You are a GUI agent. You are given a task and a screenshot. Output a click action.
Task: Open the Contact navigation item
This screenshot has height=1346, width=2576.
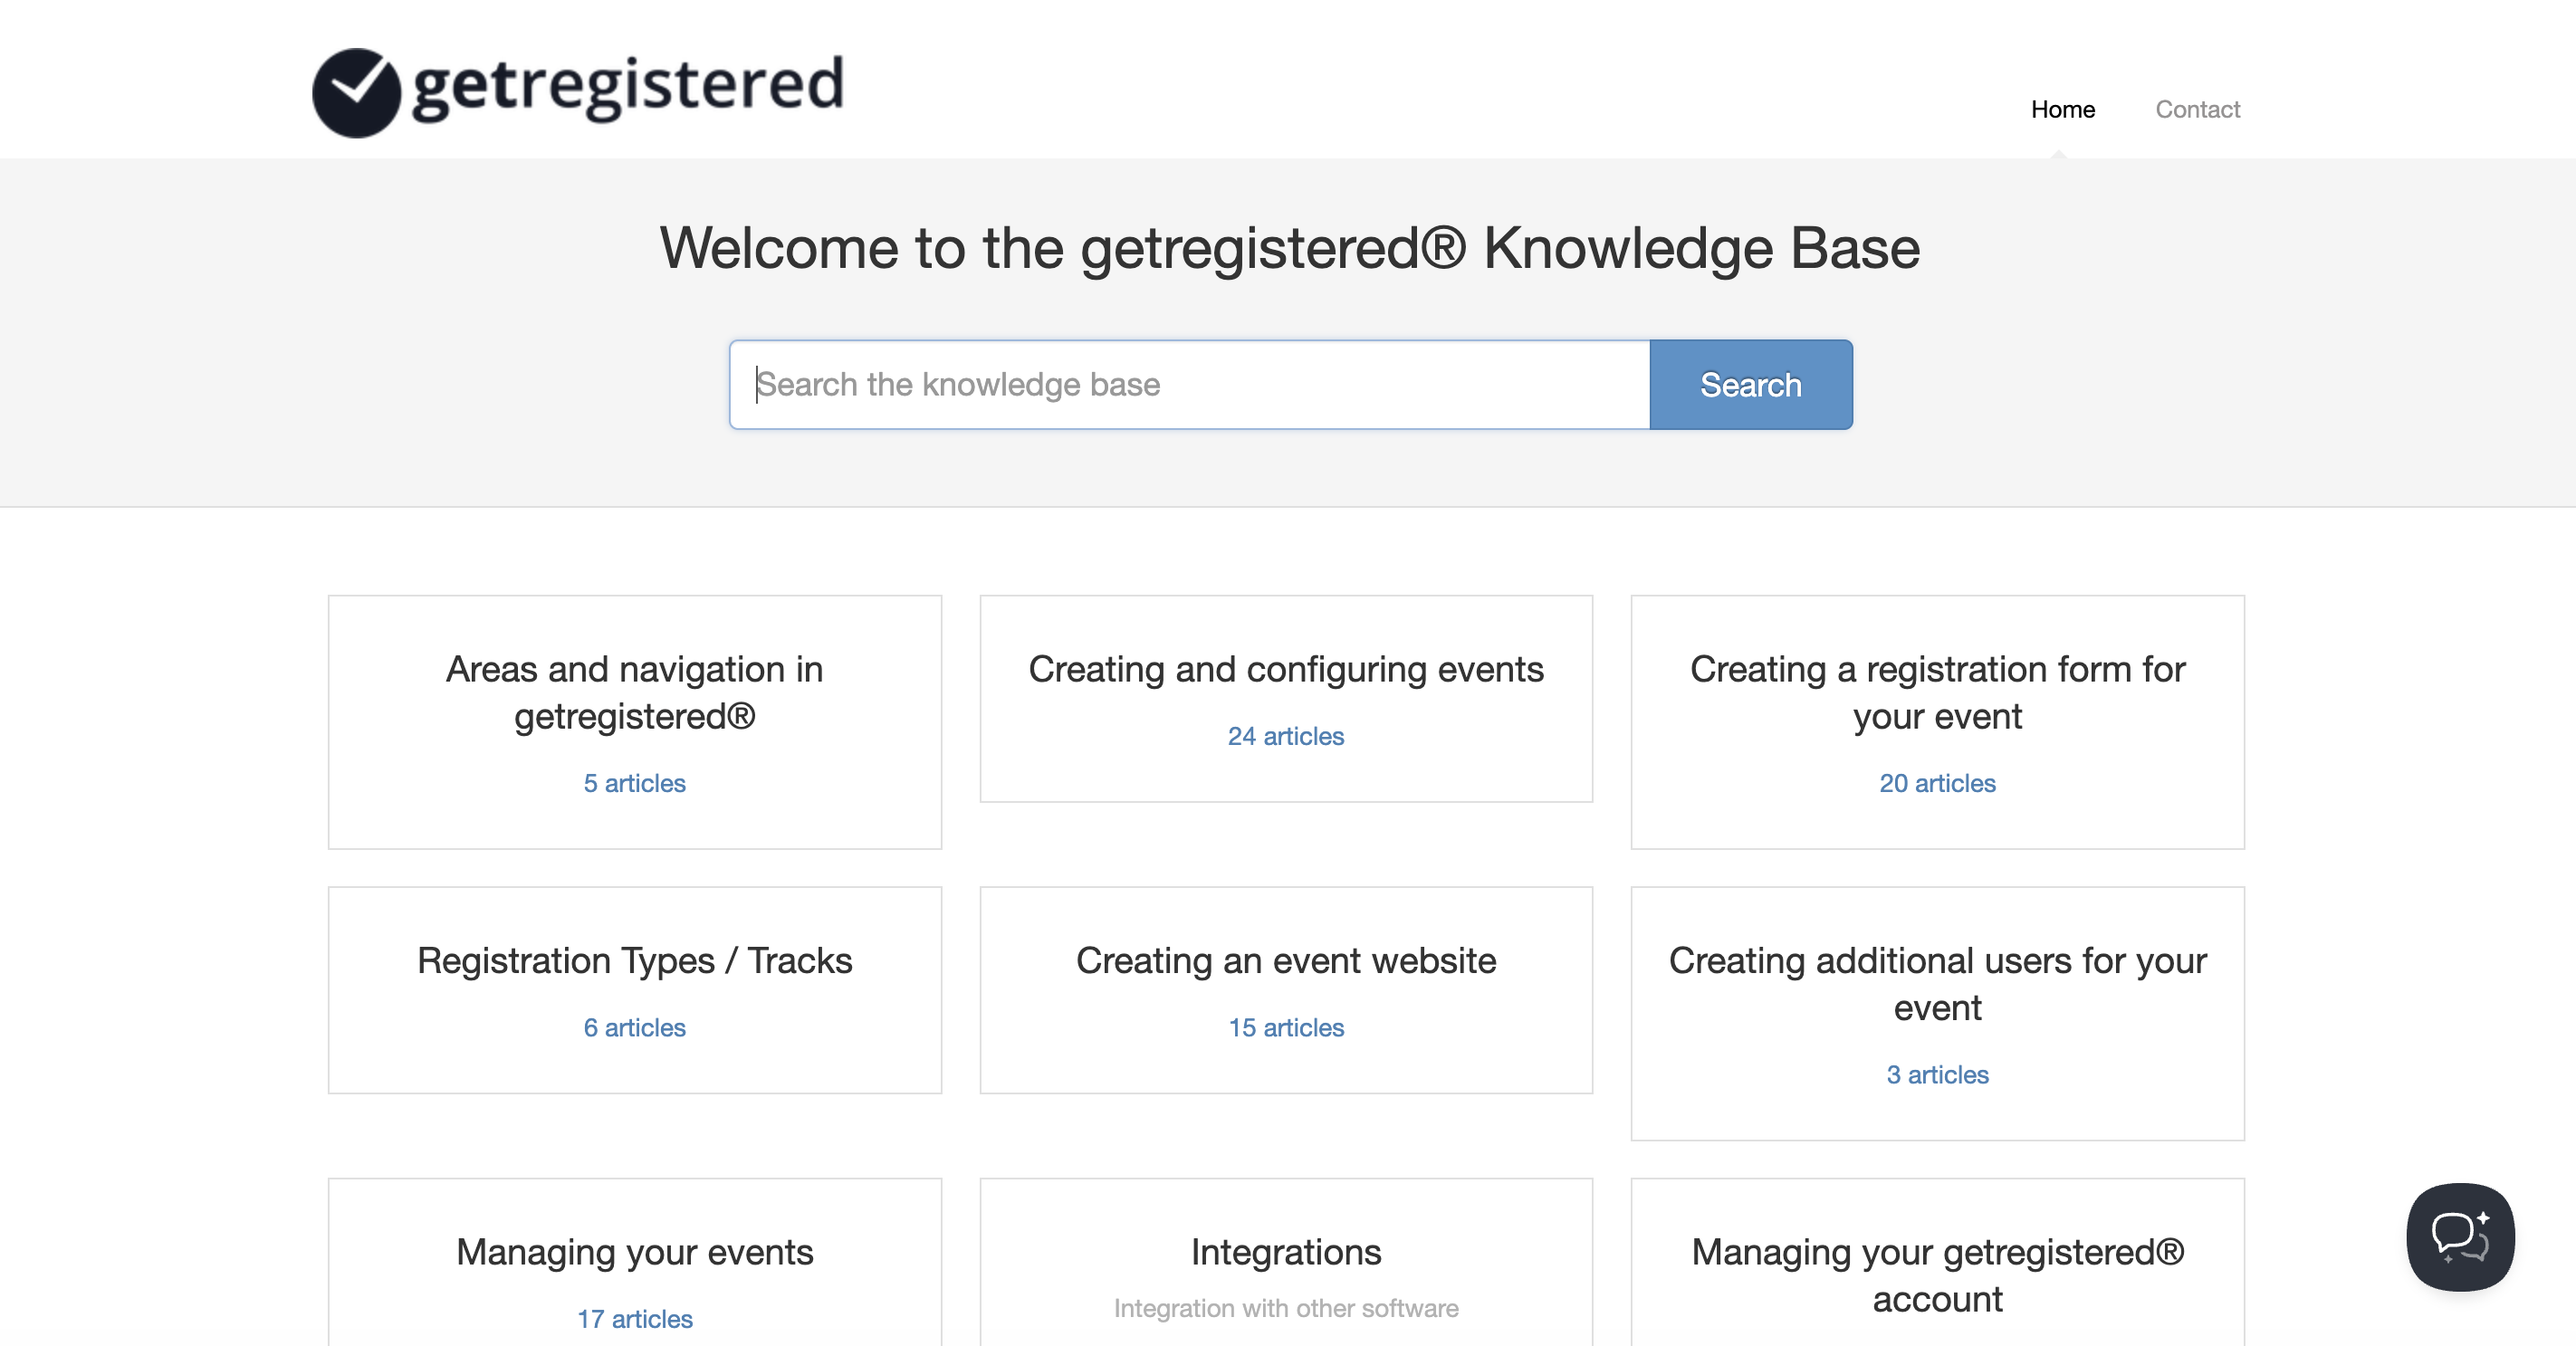click(x=2197, y=109)
